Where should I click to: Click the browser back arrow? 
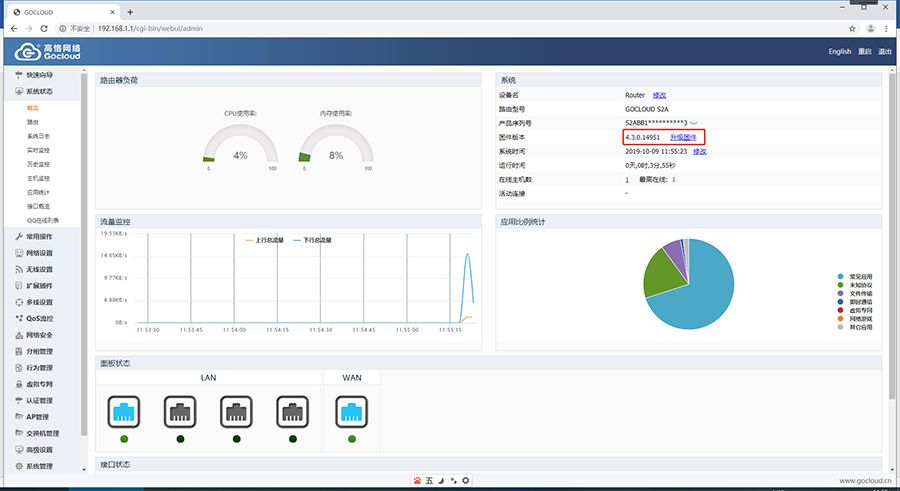(13, 28)
